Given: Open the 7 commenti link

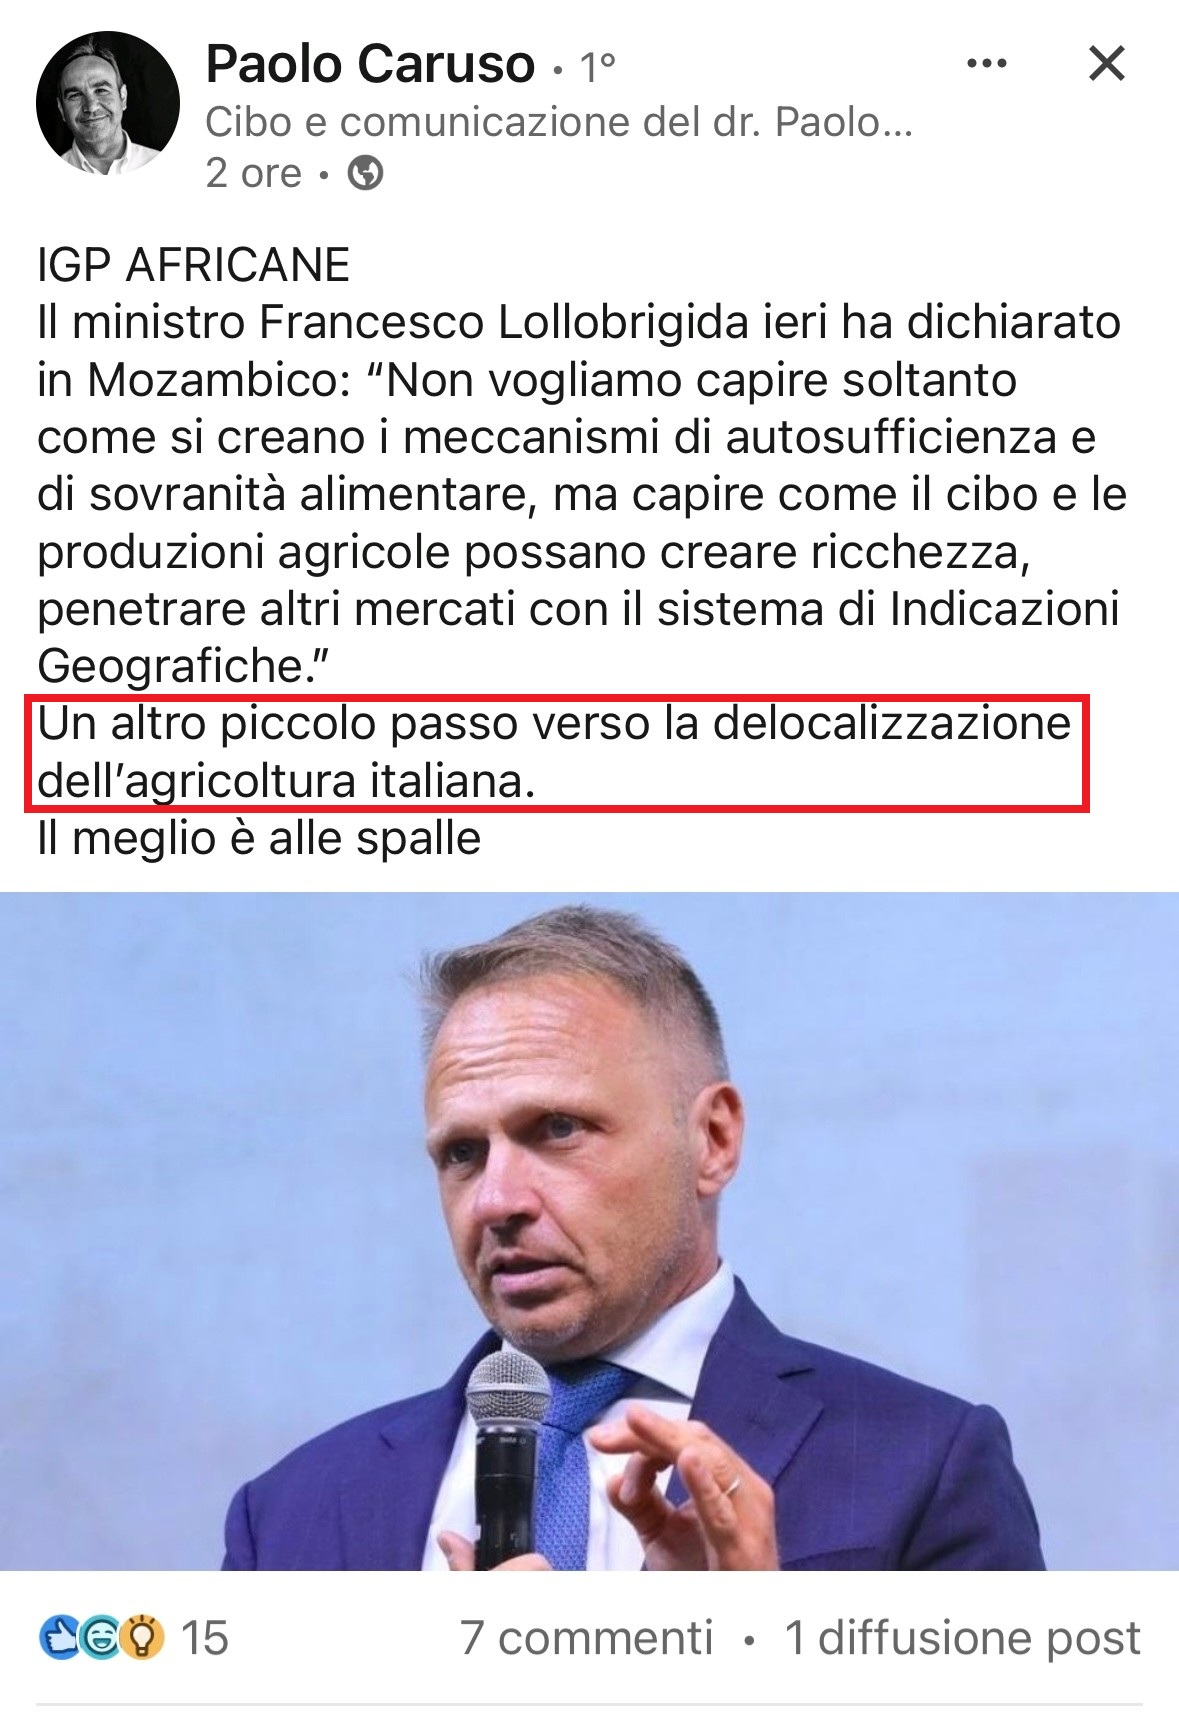Looking at the screenshot, I should [x=587, y=1638].
